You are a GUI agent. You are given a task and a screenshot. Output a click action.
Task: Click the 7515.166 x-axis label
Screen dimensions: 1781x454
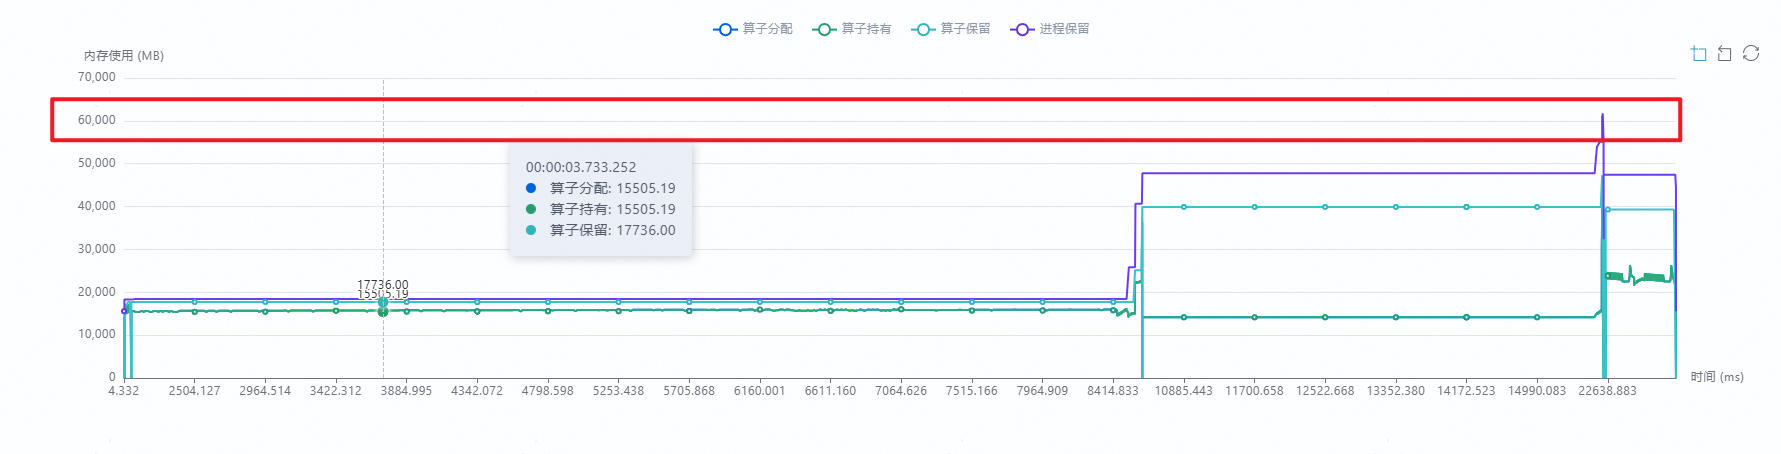click(x=972, y=391)
